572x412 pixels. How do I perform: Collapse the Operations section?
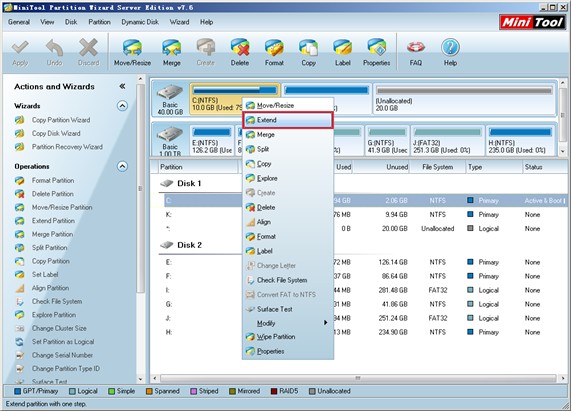[122, 166]
